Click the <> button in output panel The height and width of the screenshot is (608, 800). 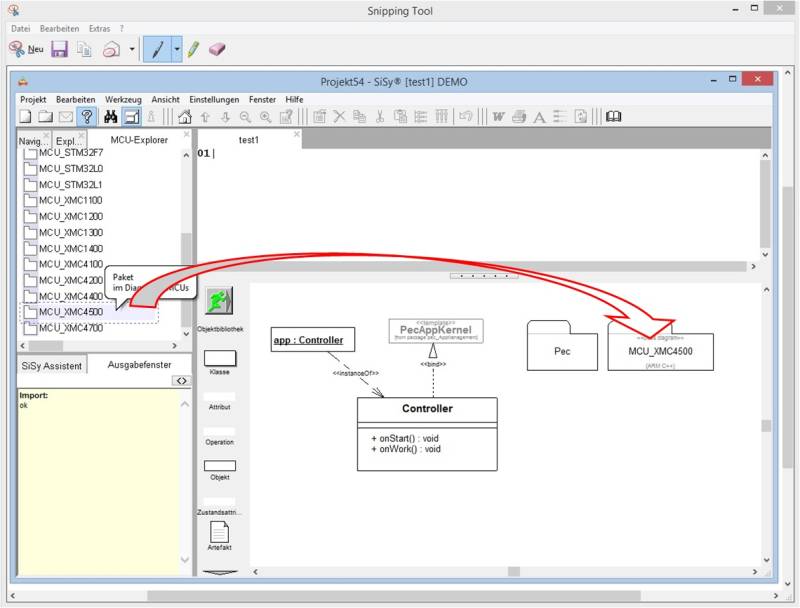click(182, 381)
